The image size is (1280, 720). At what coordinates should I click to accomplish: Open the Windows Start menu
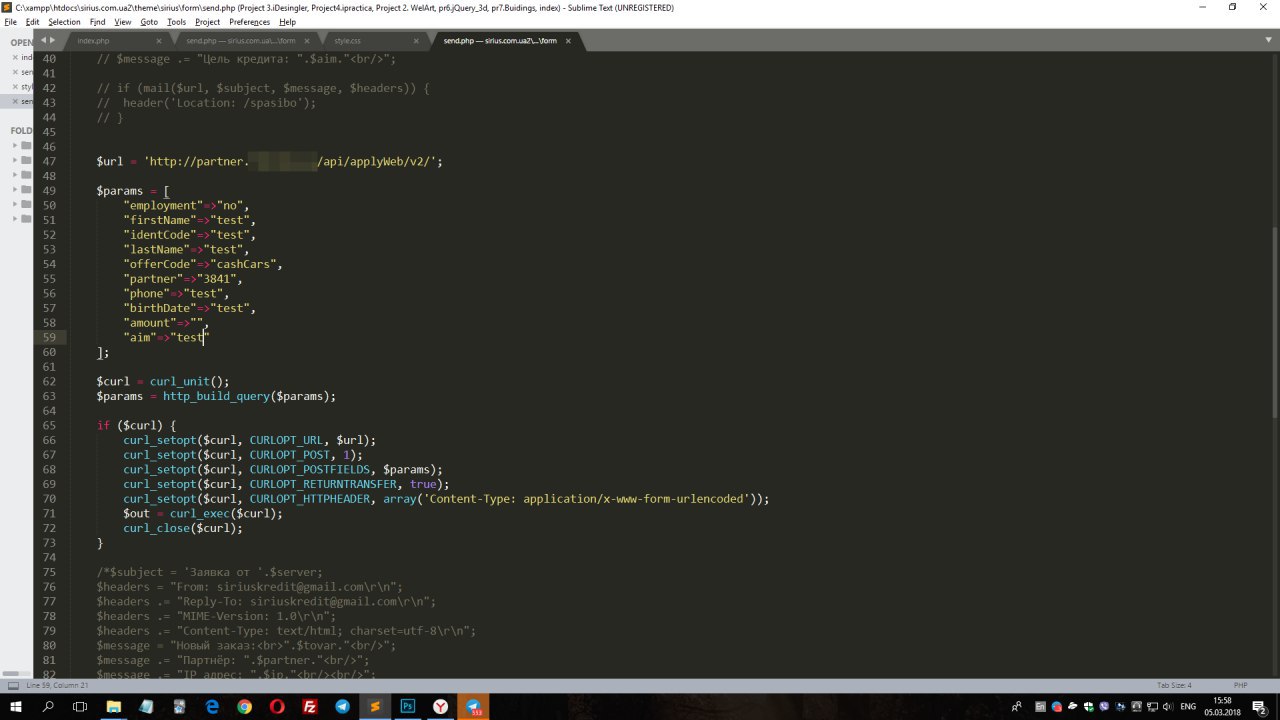coord(16,706)
